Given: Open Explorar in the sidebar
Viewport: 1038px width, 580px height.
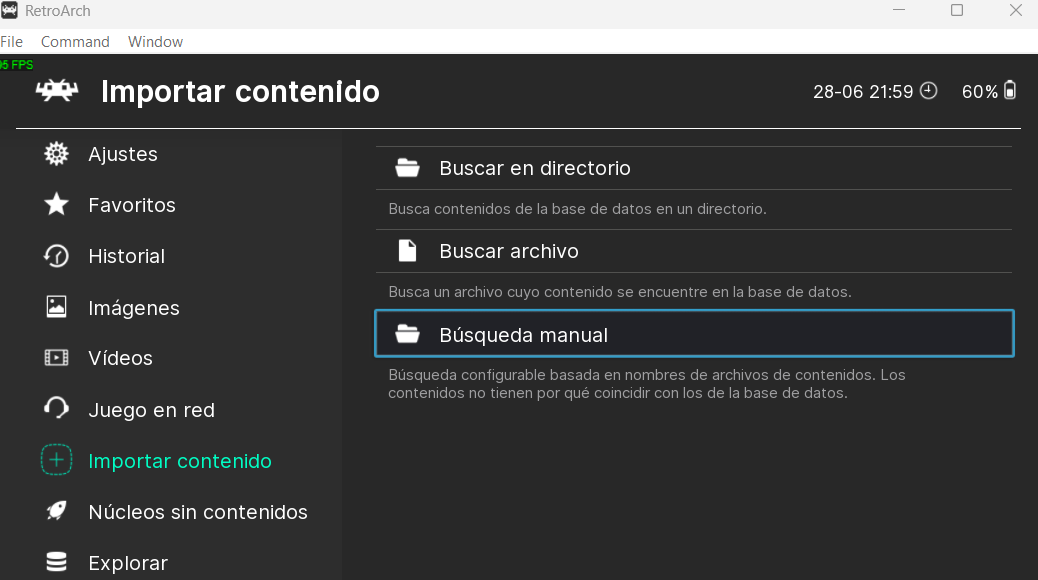Looking at the screenshot, I should (x=128, y=563).
